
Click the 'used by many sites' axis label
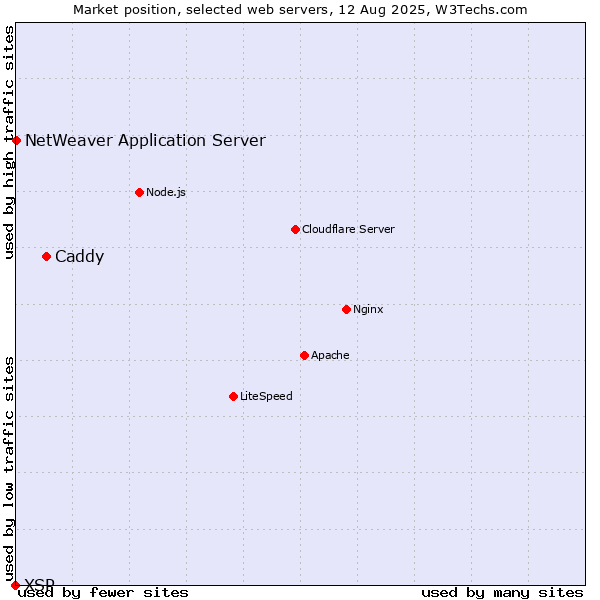coord(502,593)
